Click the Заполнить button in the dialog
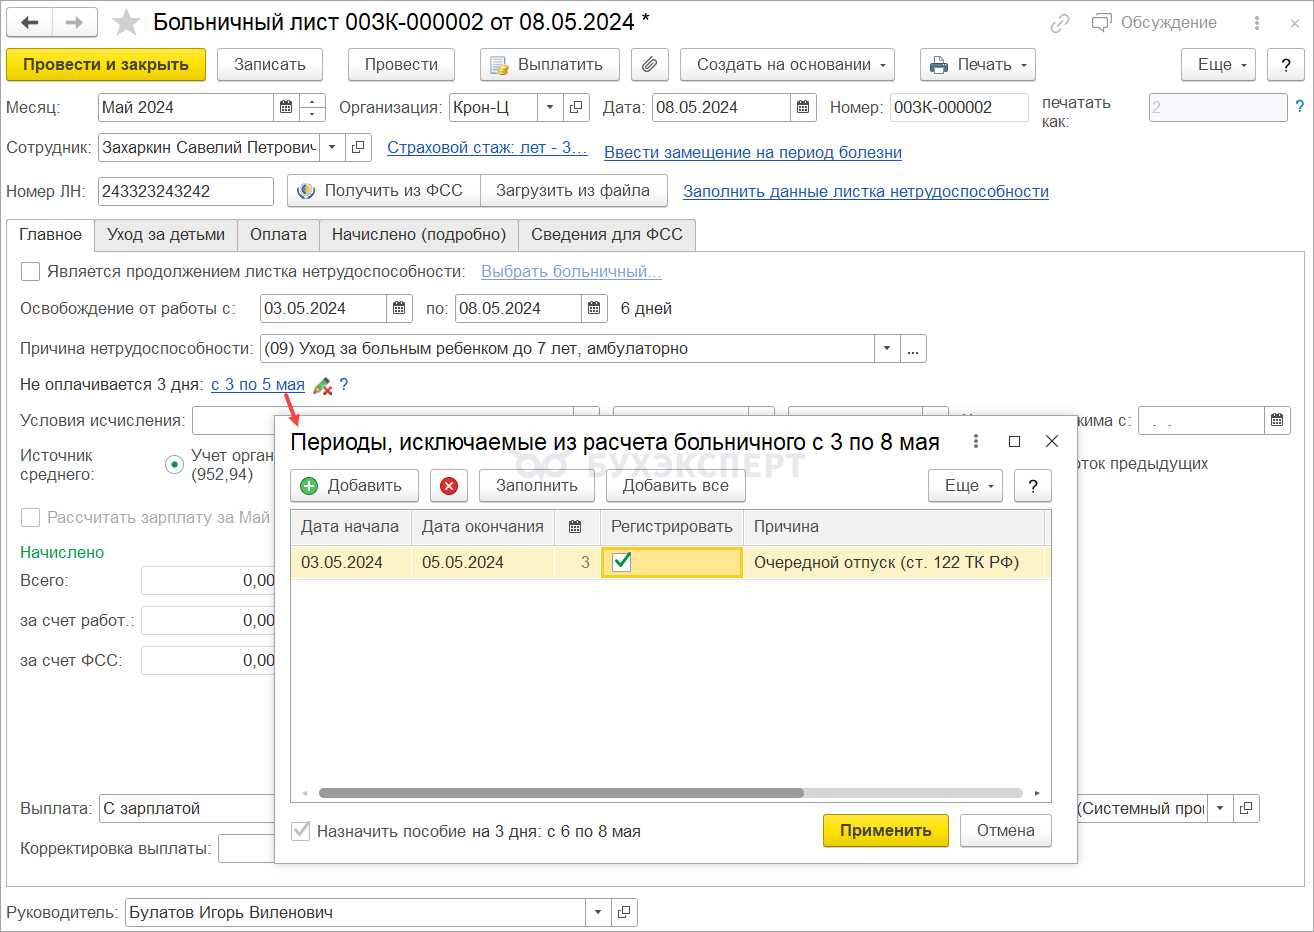Screen dimensions: 1314x932 pyautogui.click(x=537, y=486)
